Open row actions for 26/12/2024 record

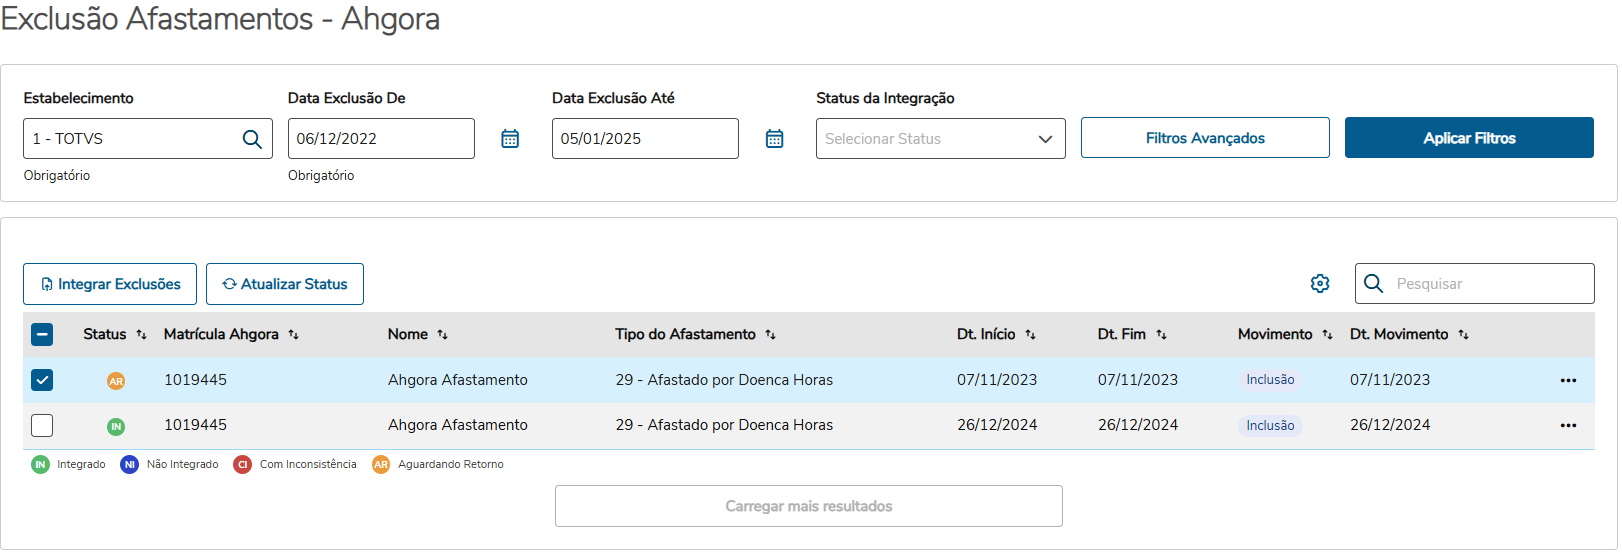1568,426
